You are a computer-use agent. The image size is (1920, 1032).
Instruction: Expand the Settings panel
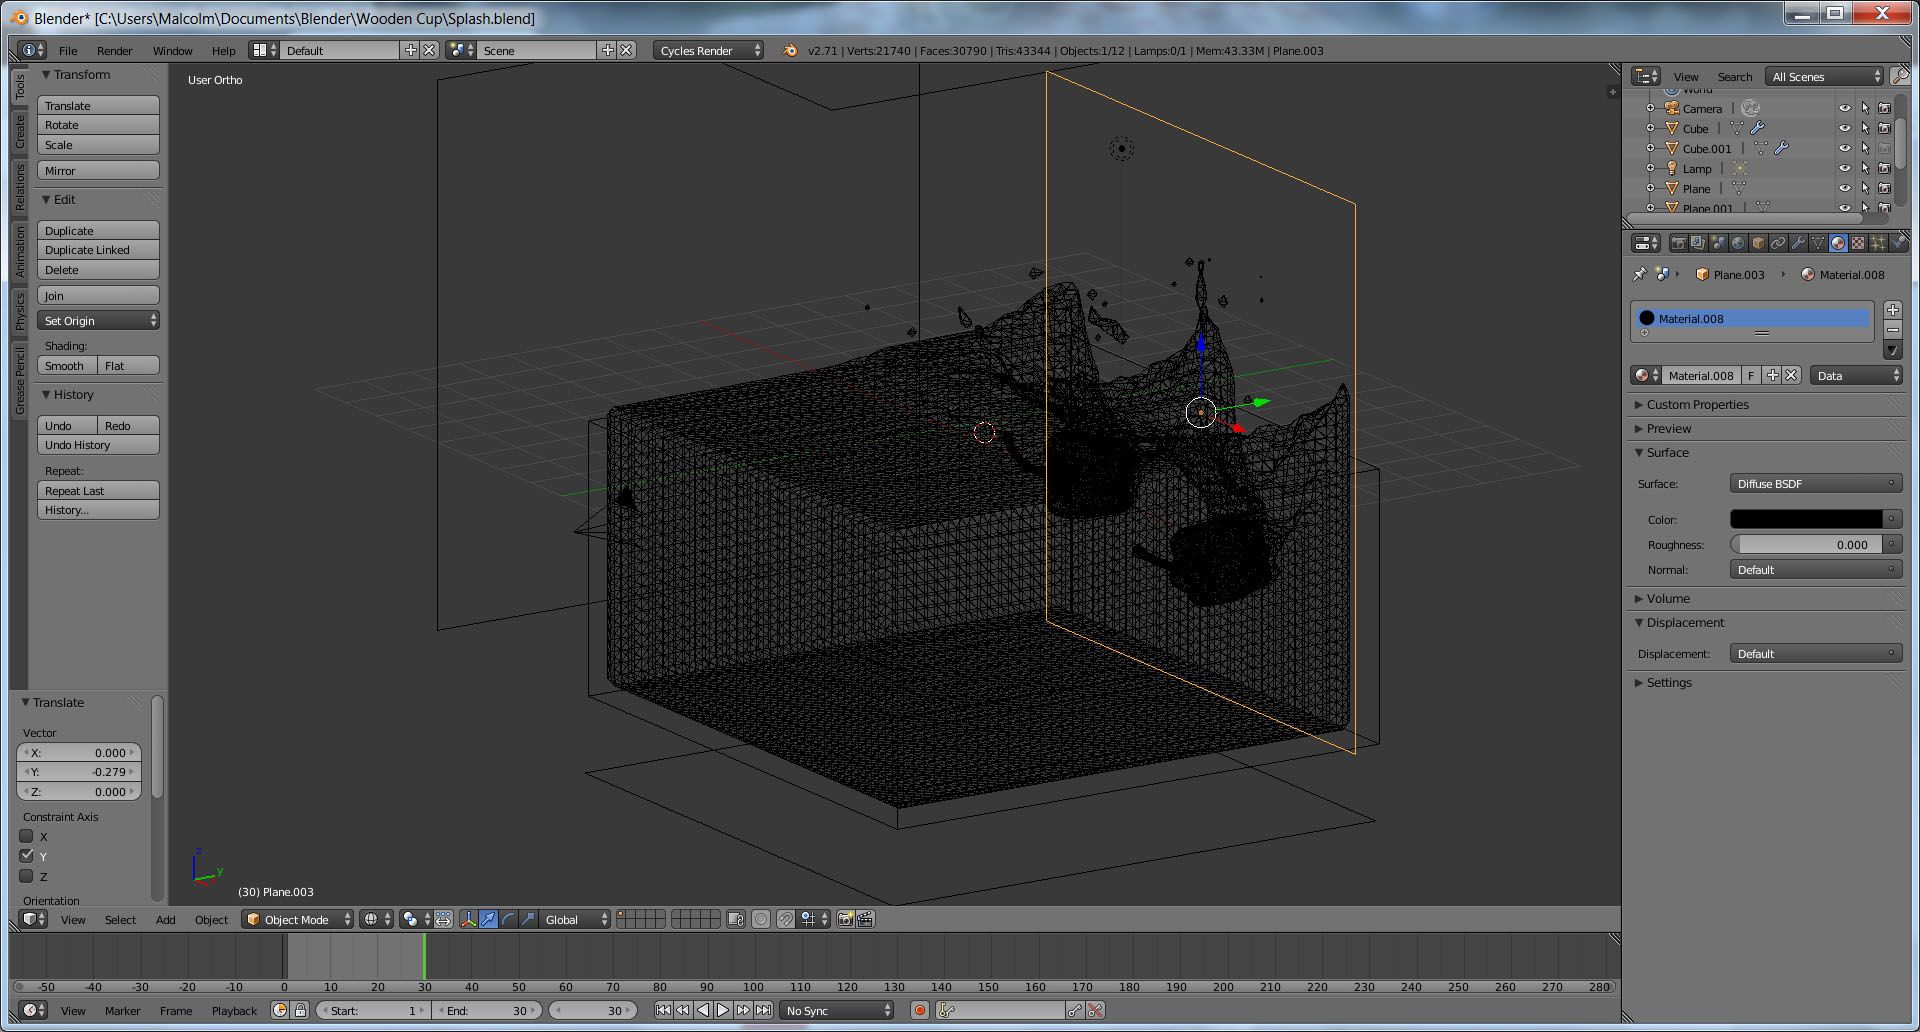tap(1669, 682)
